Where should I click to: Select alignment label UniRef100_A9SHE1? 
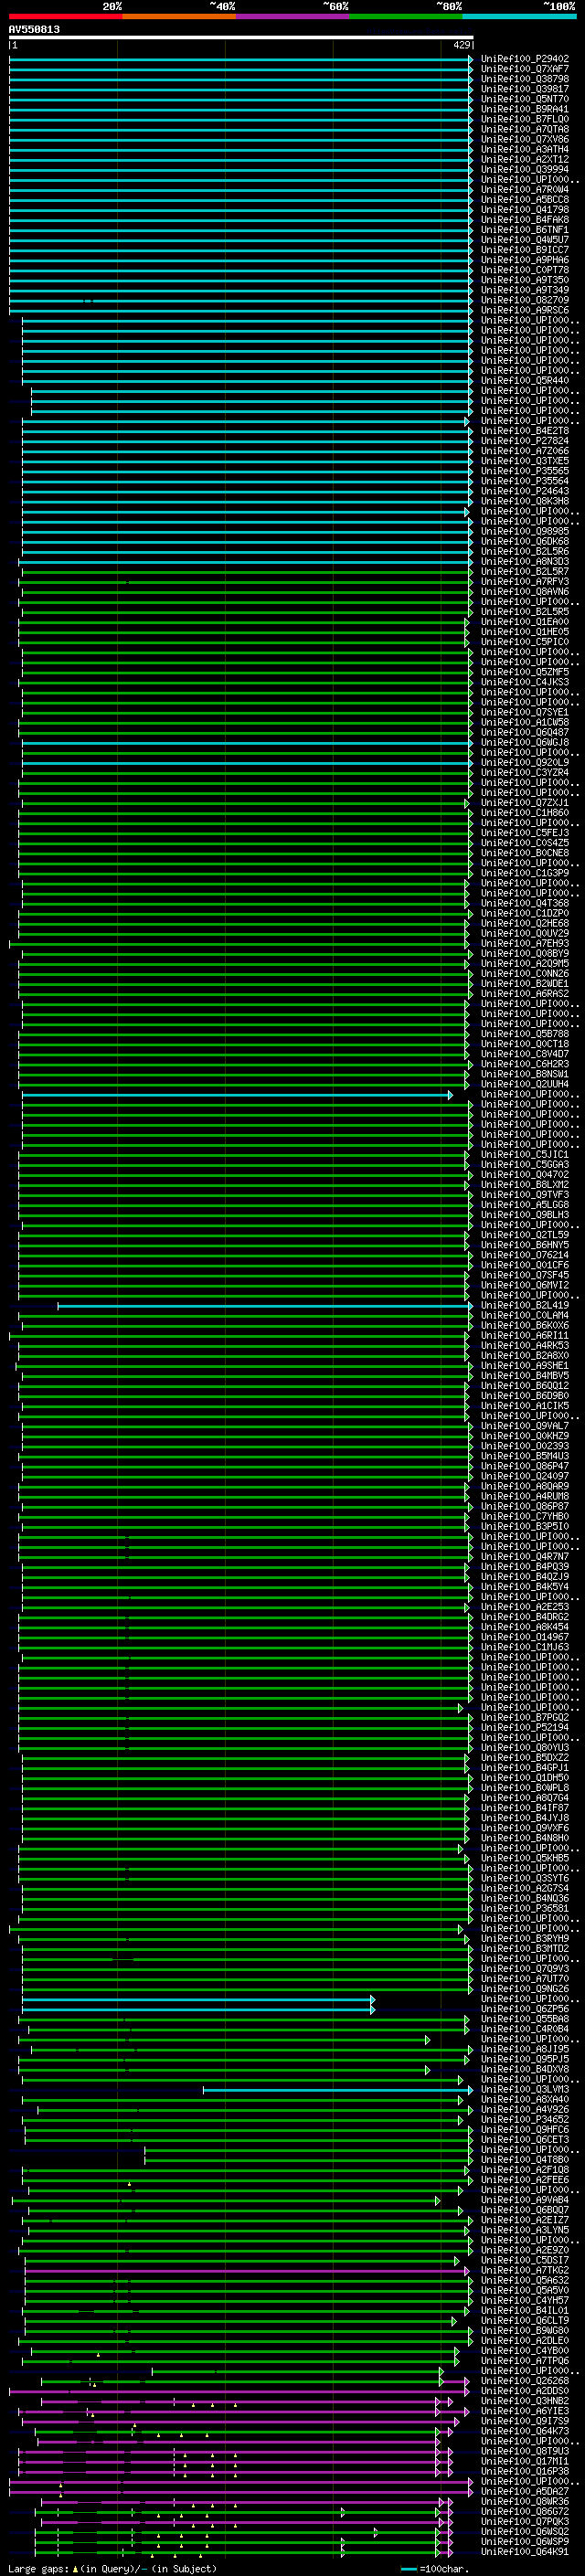pos(525,1365)
